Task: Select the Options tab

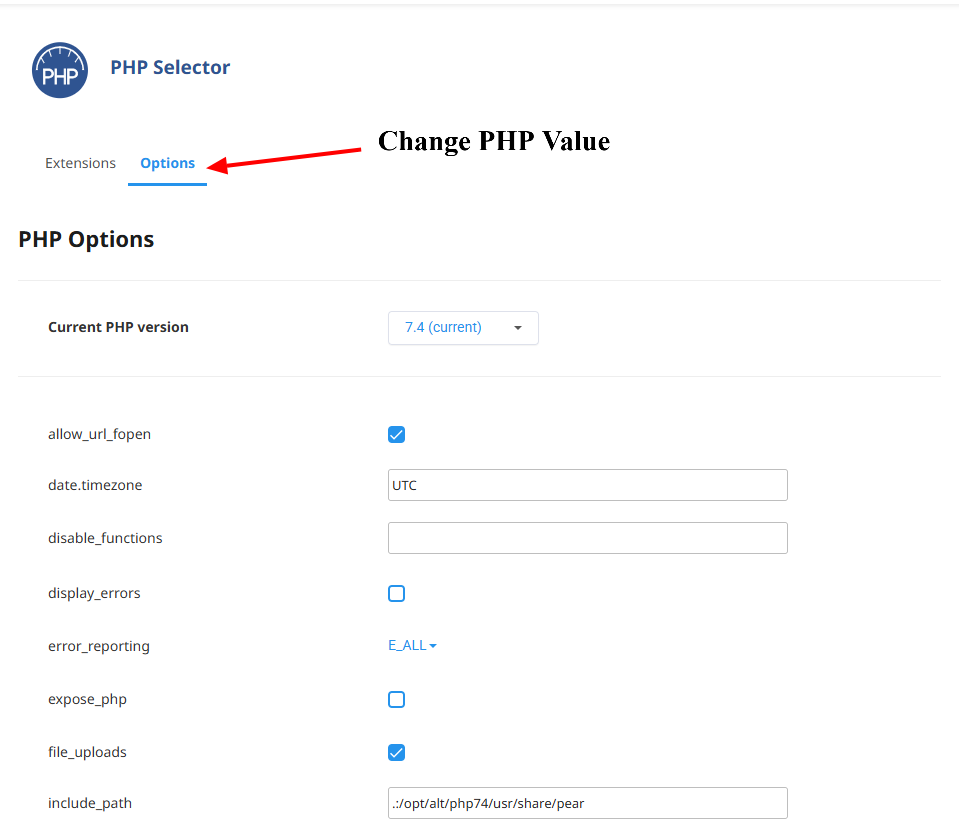Action: coord(167,163)
